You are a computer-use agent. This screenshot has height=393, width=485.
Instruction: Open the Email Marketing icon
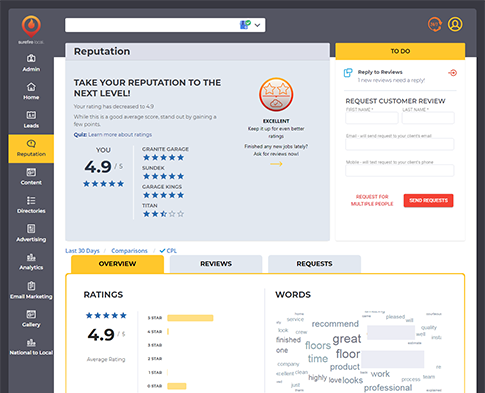point(31,286)
